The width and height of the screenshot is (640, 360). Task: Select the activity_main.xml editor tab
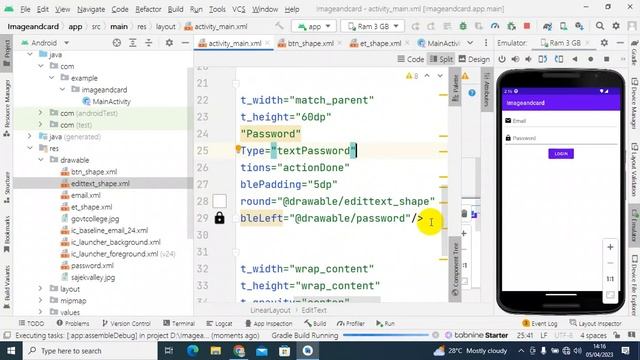pos(234,43)
